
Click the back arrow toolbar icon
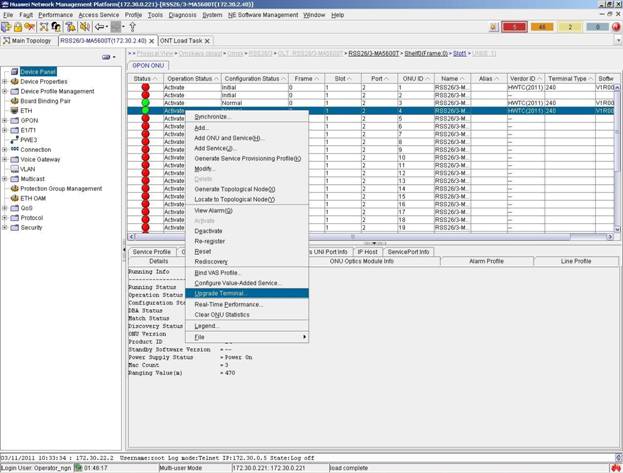pos(99,27)
